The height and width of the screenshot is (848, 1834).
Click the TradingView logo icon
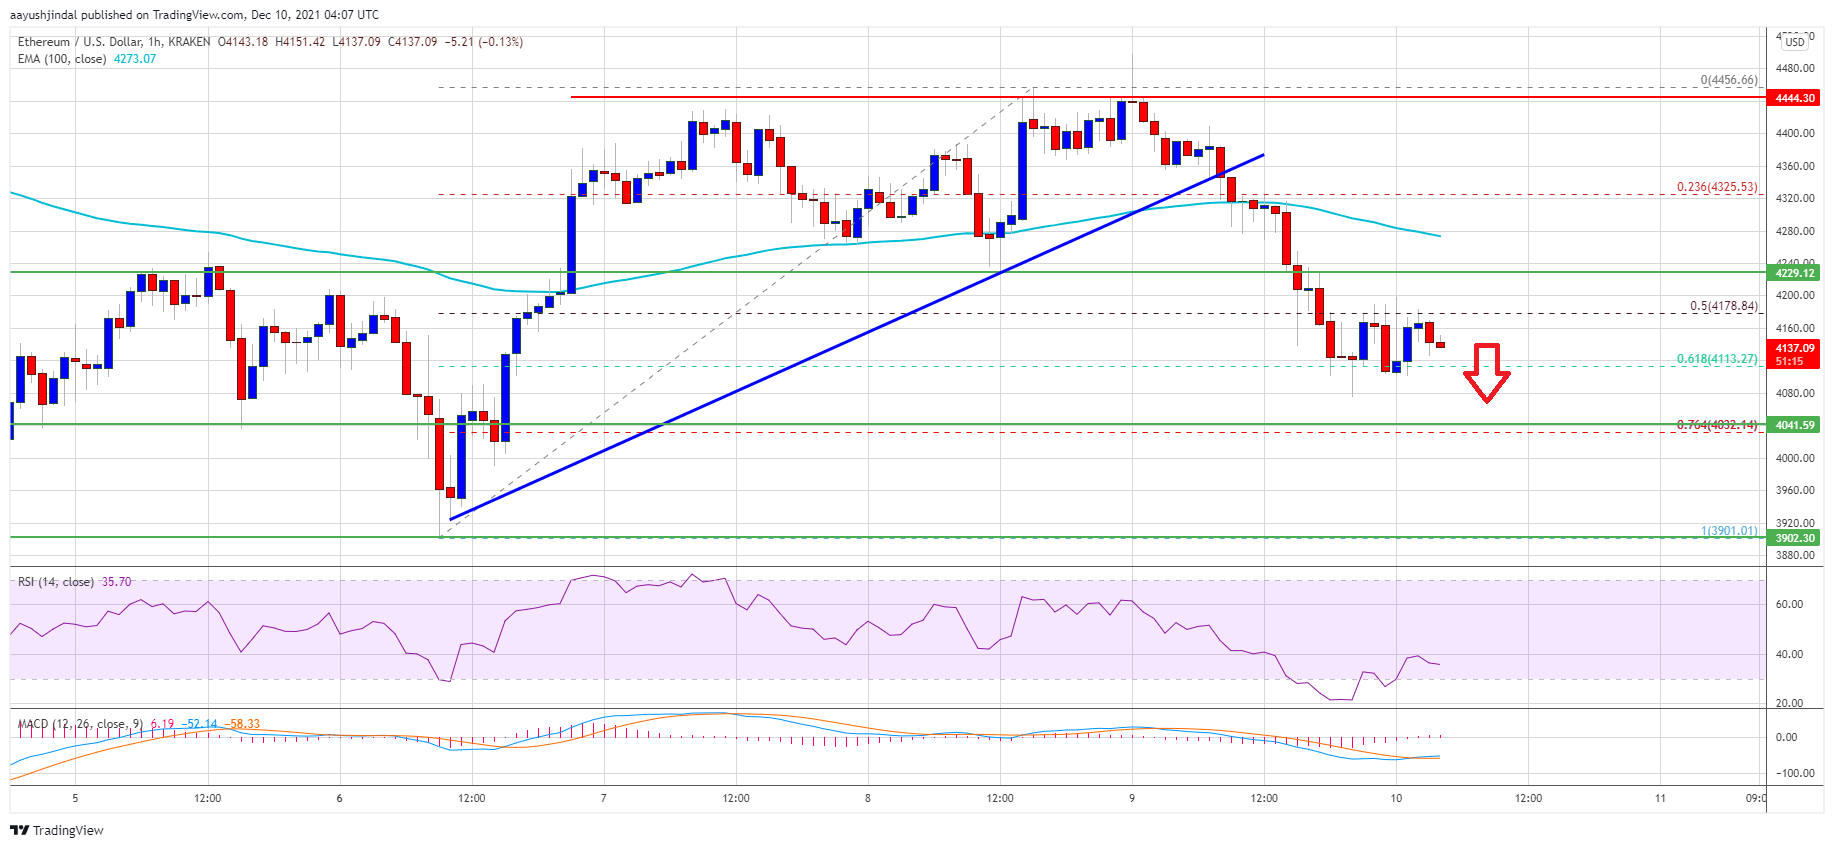coord(19,830)
